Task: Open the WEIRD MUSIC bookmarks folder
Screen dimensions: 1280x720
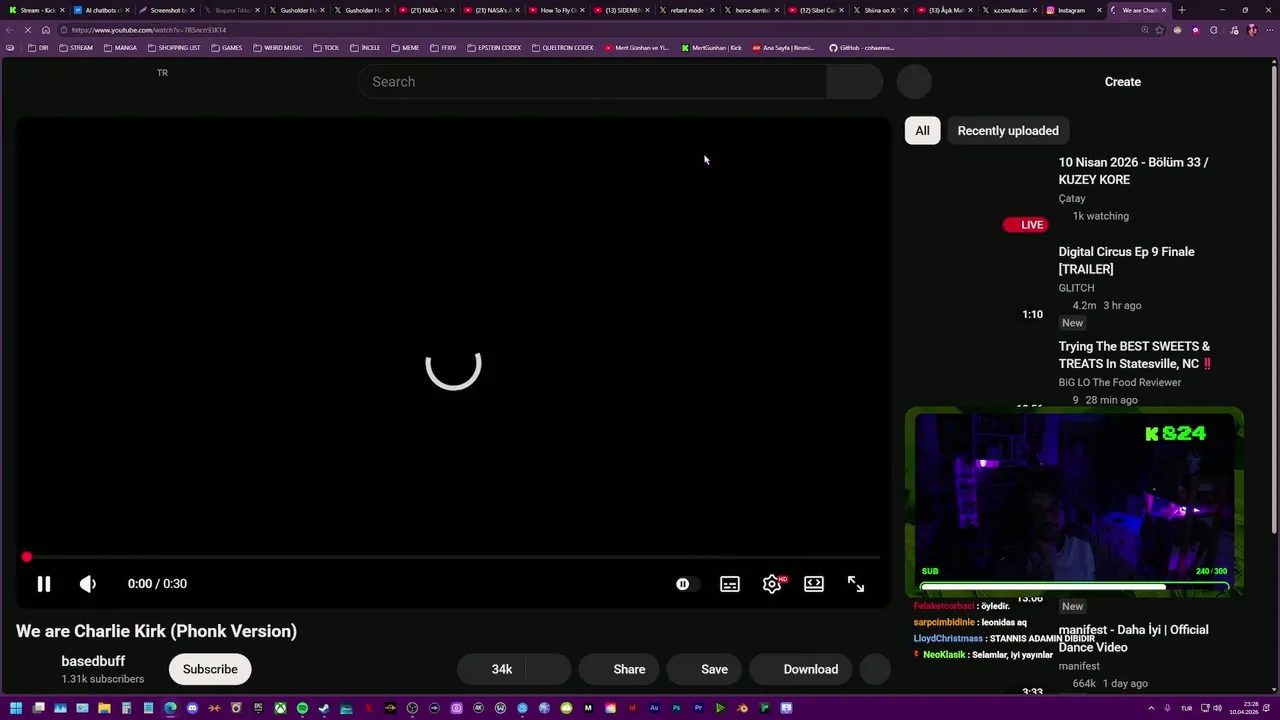Action: [x=277, y=48]
